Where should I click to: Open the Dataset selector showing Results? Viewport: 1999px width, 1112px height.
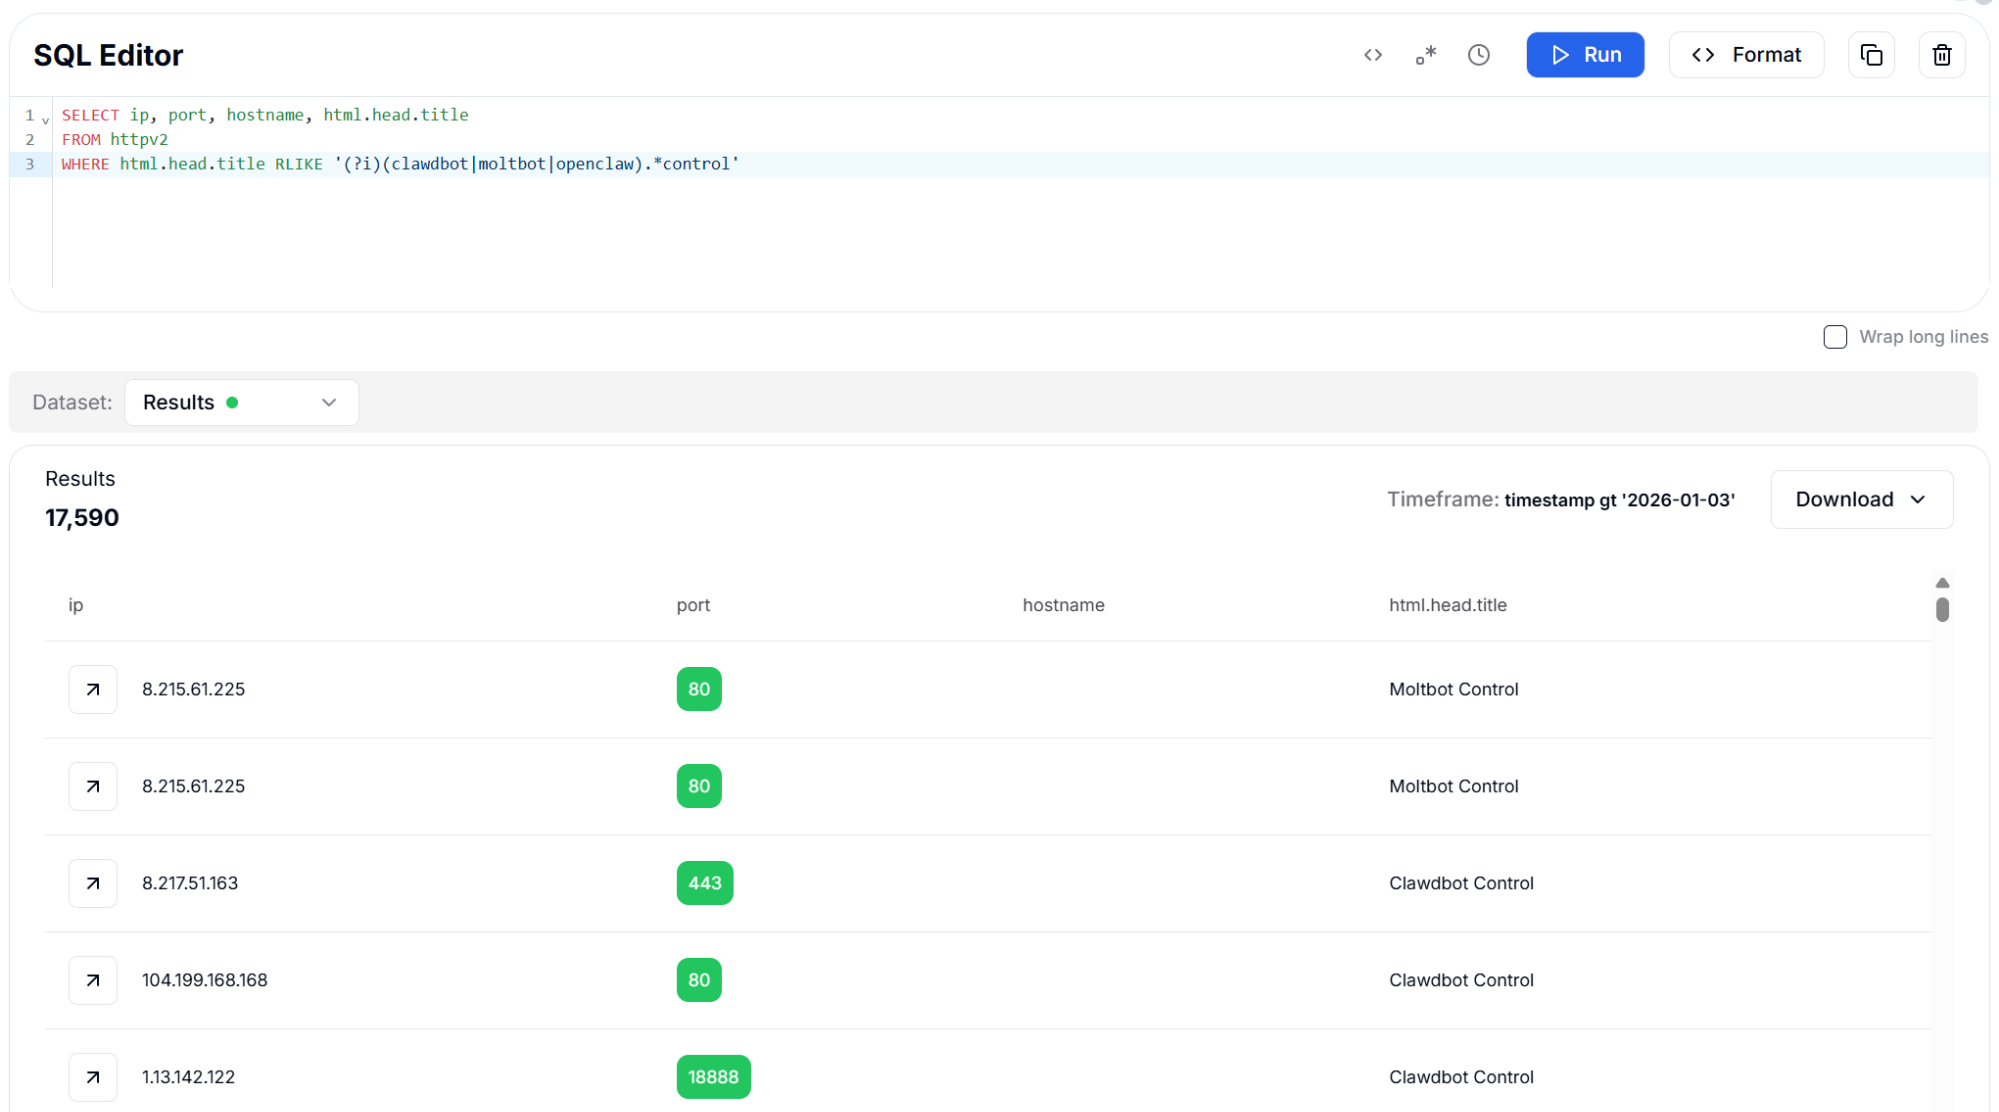coord(241,402)
